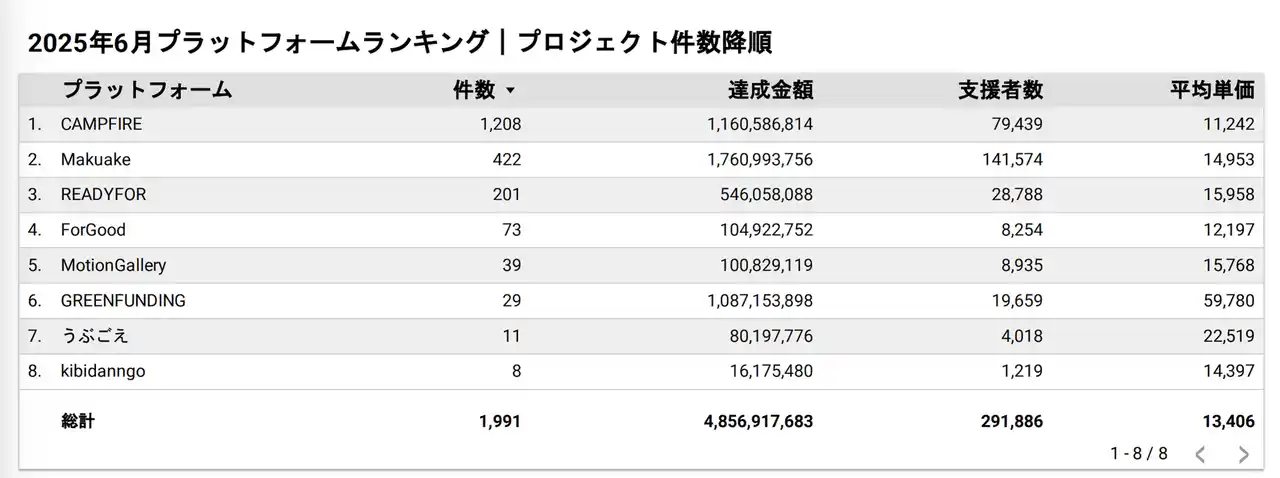Image resolution: width=1280 pixels, height=478 pixels.
Task: Sort by 支援者数 column header
Action: click(x=1000, y=90)
